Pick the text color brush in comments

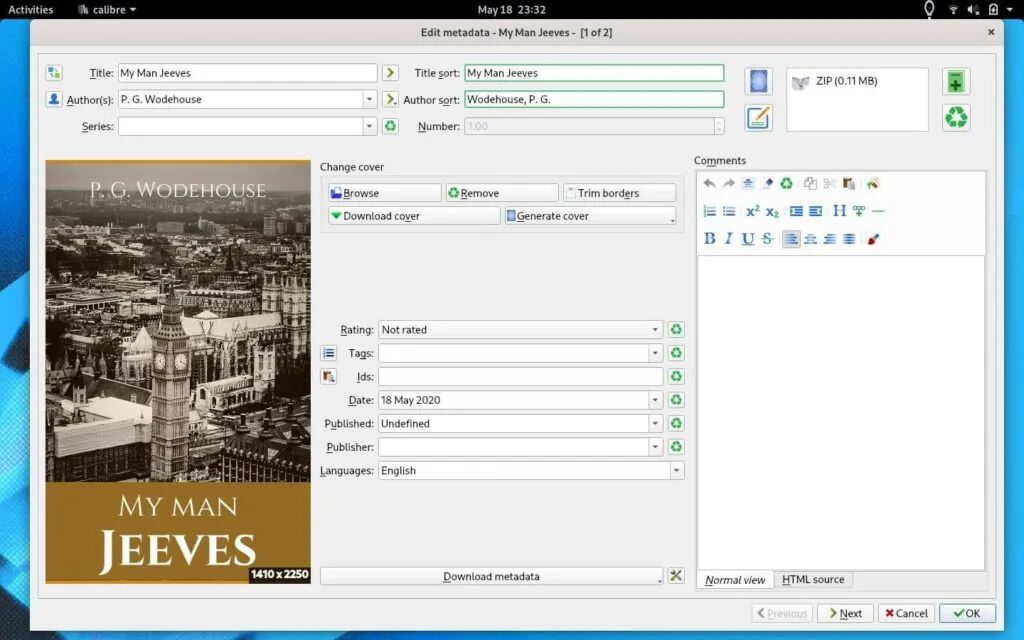873,238
